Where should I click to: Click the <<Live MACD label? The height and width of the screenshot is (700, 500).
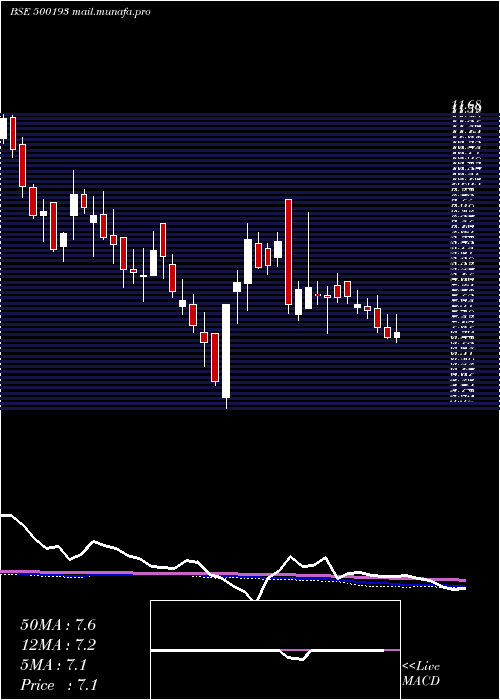click(421, 673)
